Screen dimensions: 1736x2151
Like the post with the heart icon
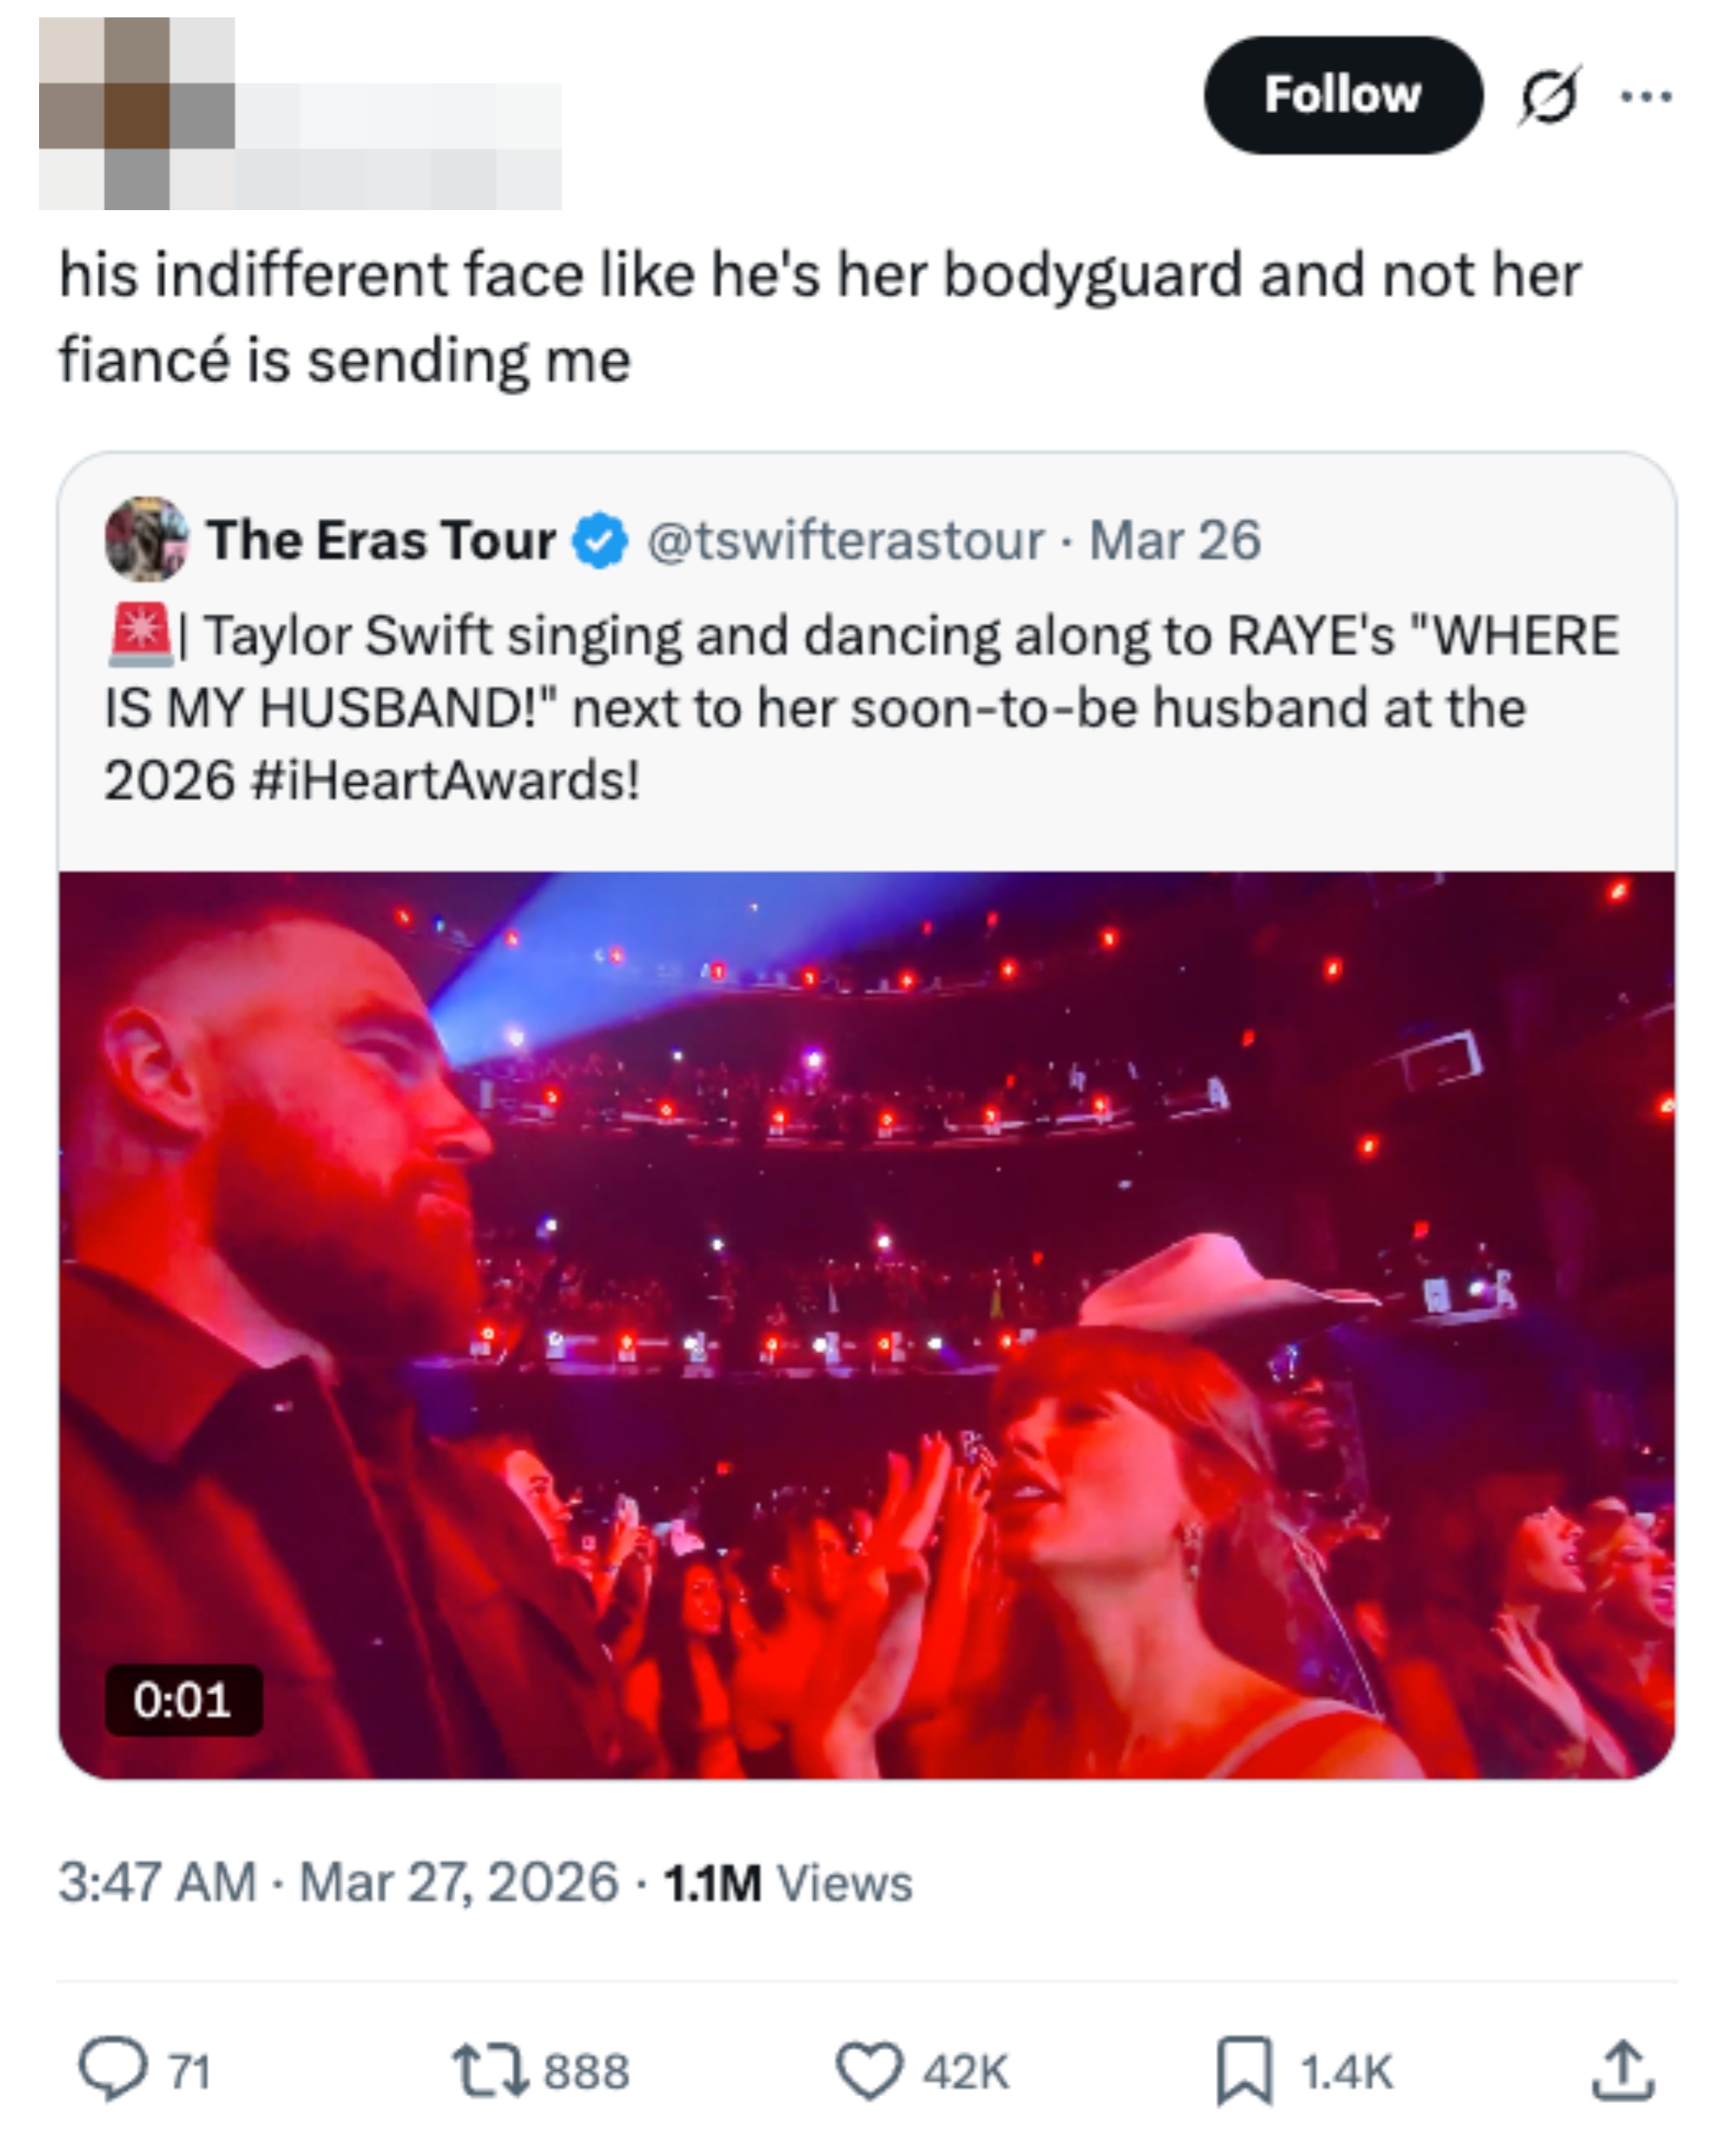point(868,2069)
